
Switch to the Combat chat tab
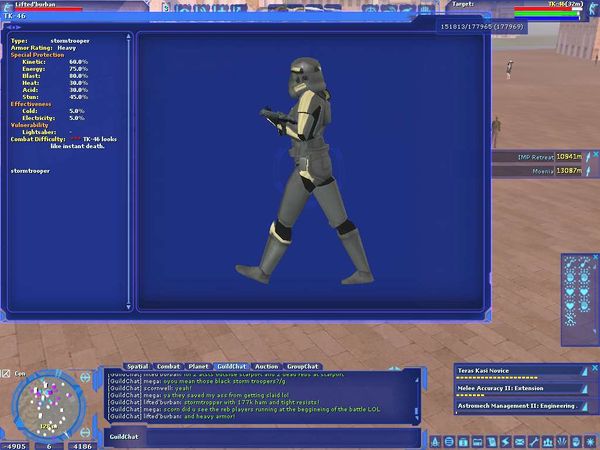click(168, 367)
